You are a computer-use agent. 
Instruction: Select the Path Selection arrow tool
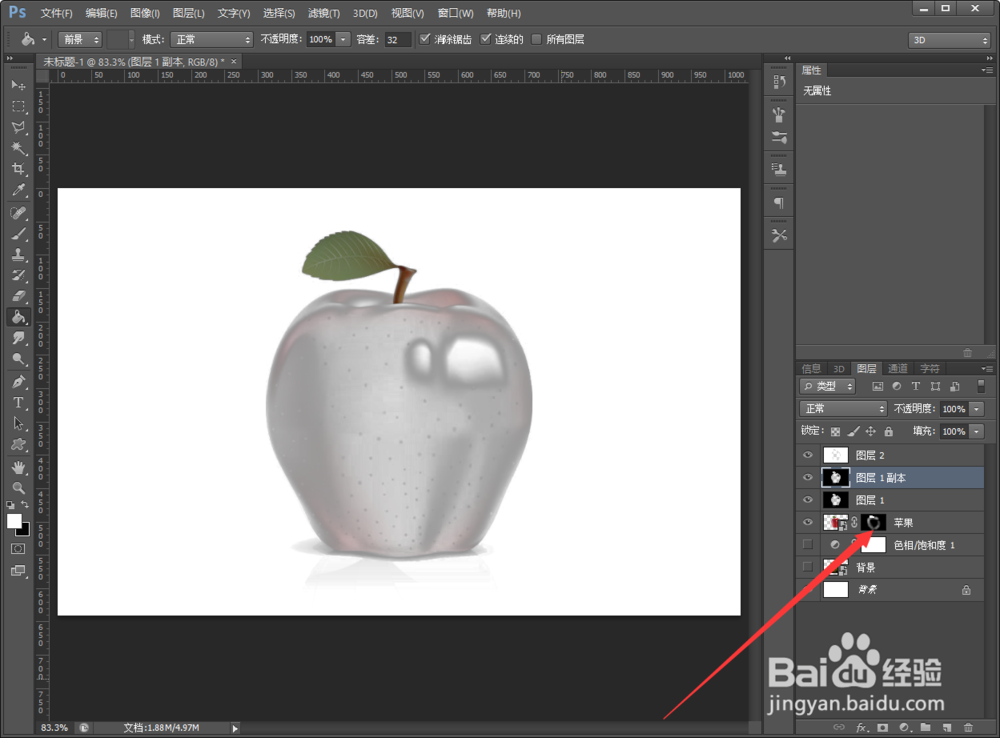[18, 424]
